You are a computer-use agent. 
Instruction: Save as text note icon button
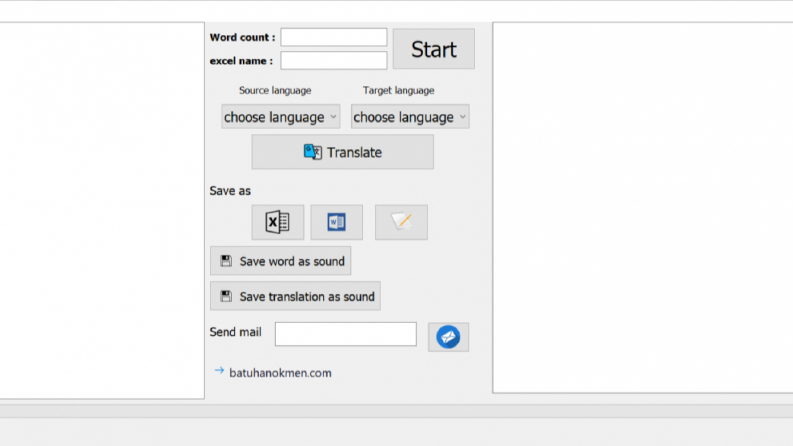click(401, 222)
